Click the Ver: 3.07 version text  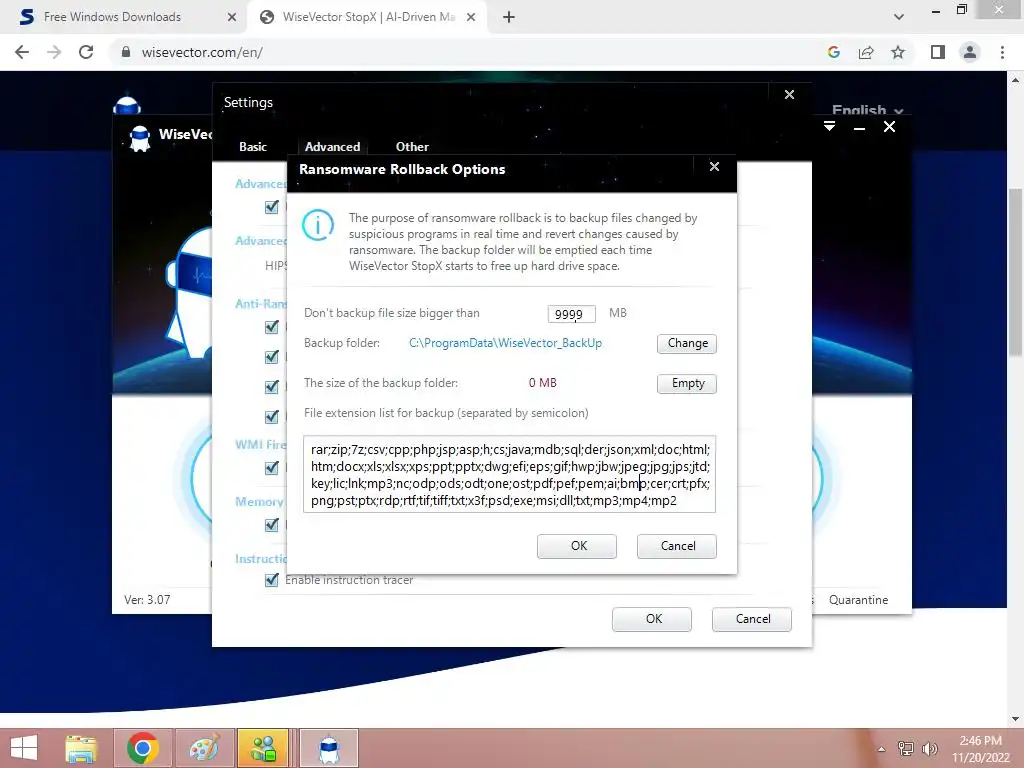[147, 600]
